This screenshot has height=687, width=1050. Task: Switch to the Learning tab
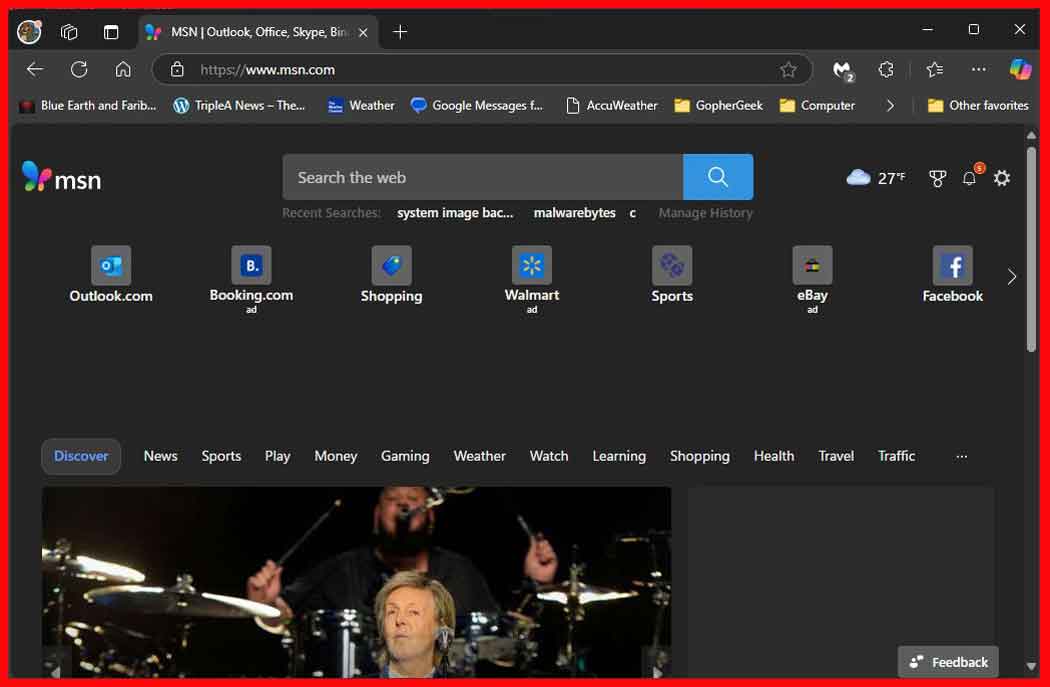tap(619, 457)
